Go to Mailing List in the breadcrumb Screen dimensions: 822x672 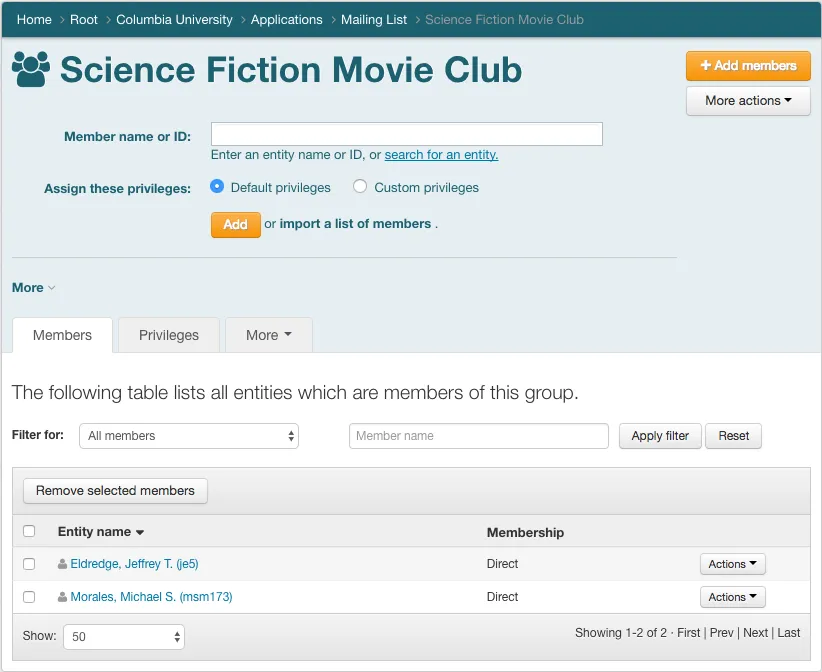pos(374,19)
